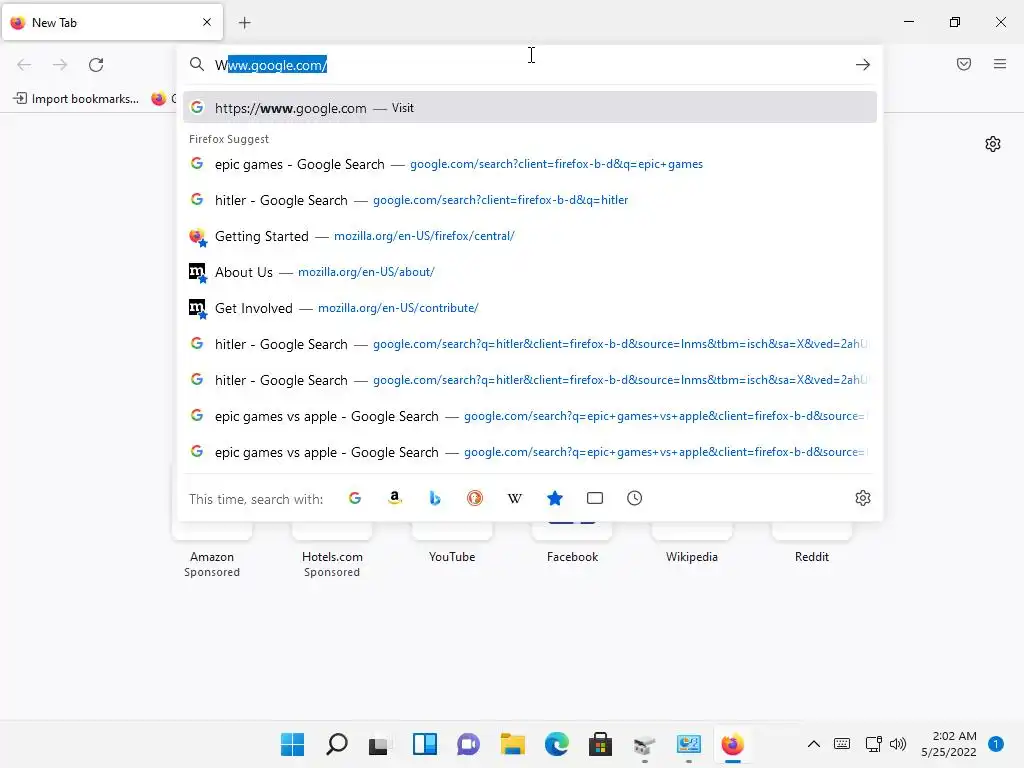The width and height of the screenshot is (1024, 768).
Task: Close the New Tab tab
Action: click(x=207, y=22)
